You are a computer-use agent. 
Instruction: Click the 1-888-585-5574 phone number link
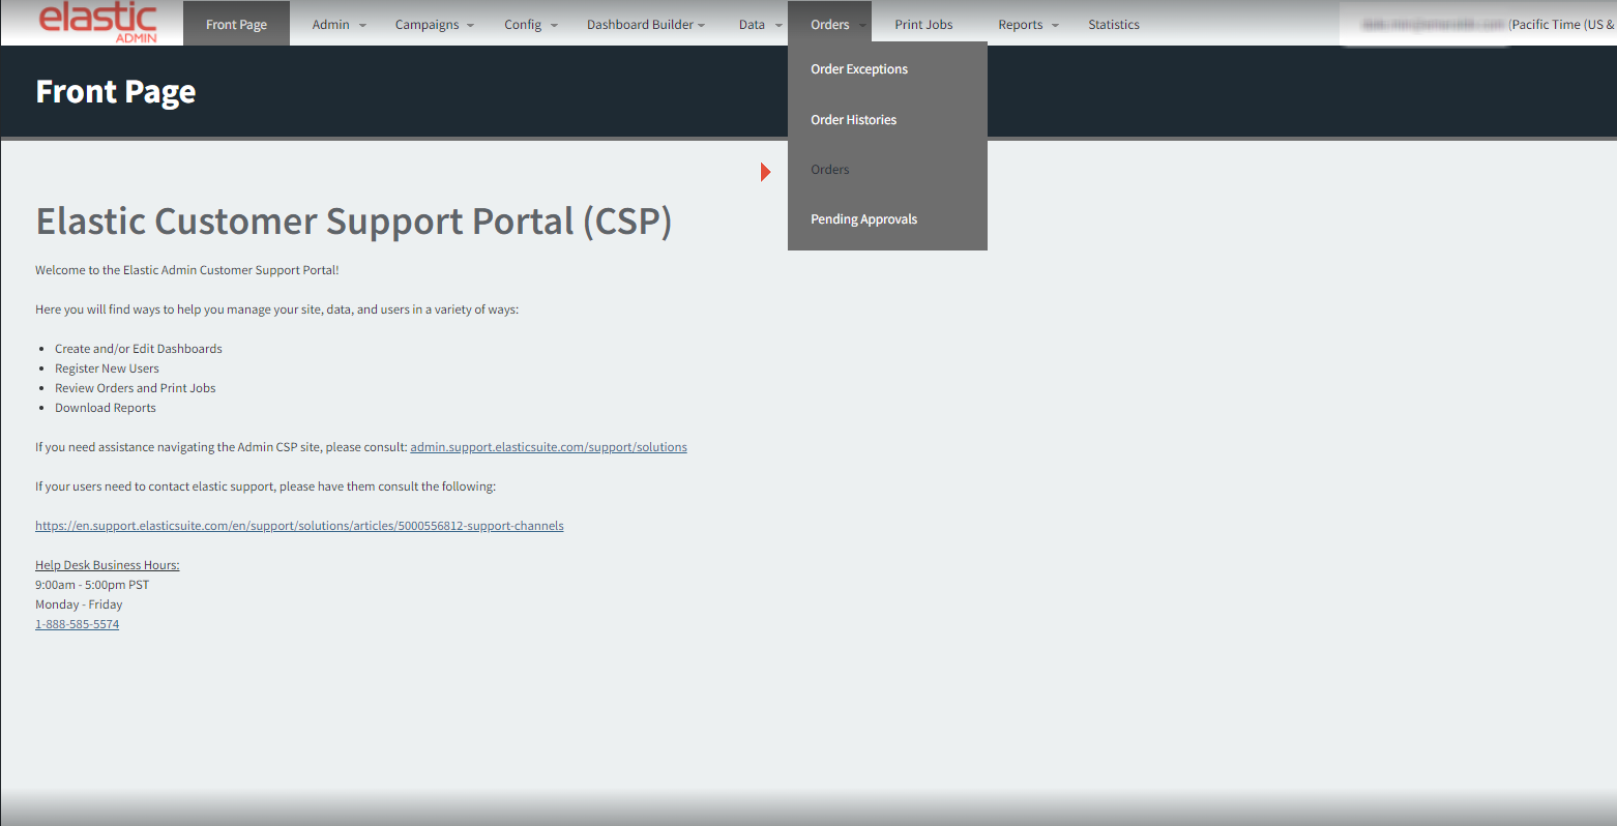coord(77,624)
